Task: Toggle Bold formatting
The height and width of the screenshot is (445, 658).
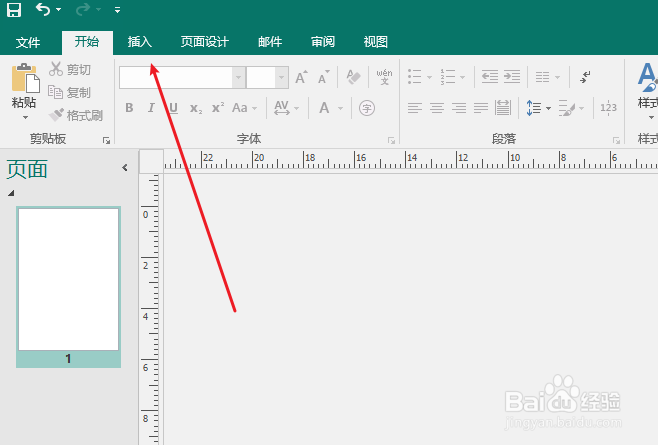Action: tap(129, 108)
